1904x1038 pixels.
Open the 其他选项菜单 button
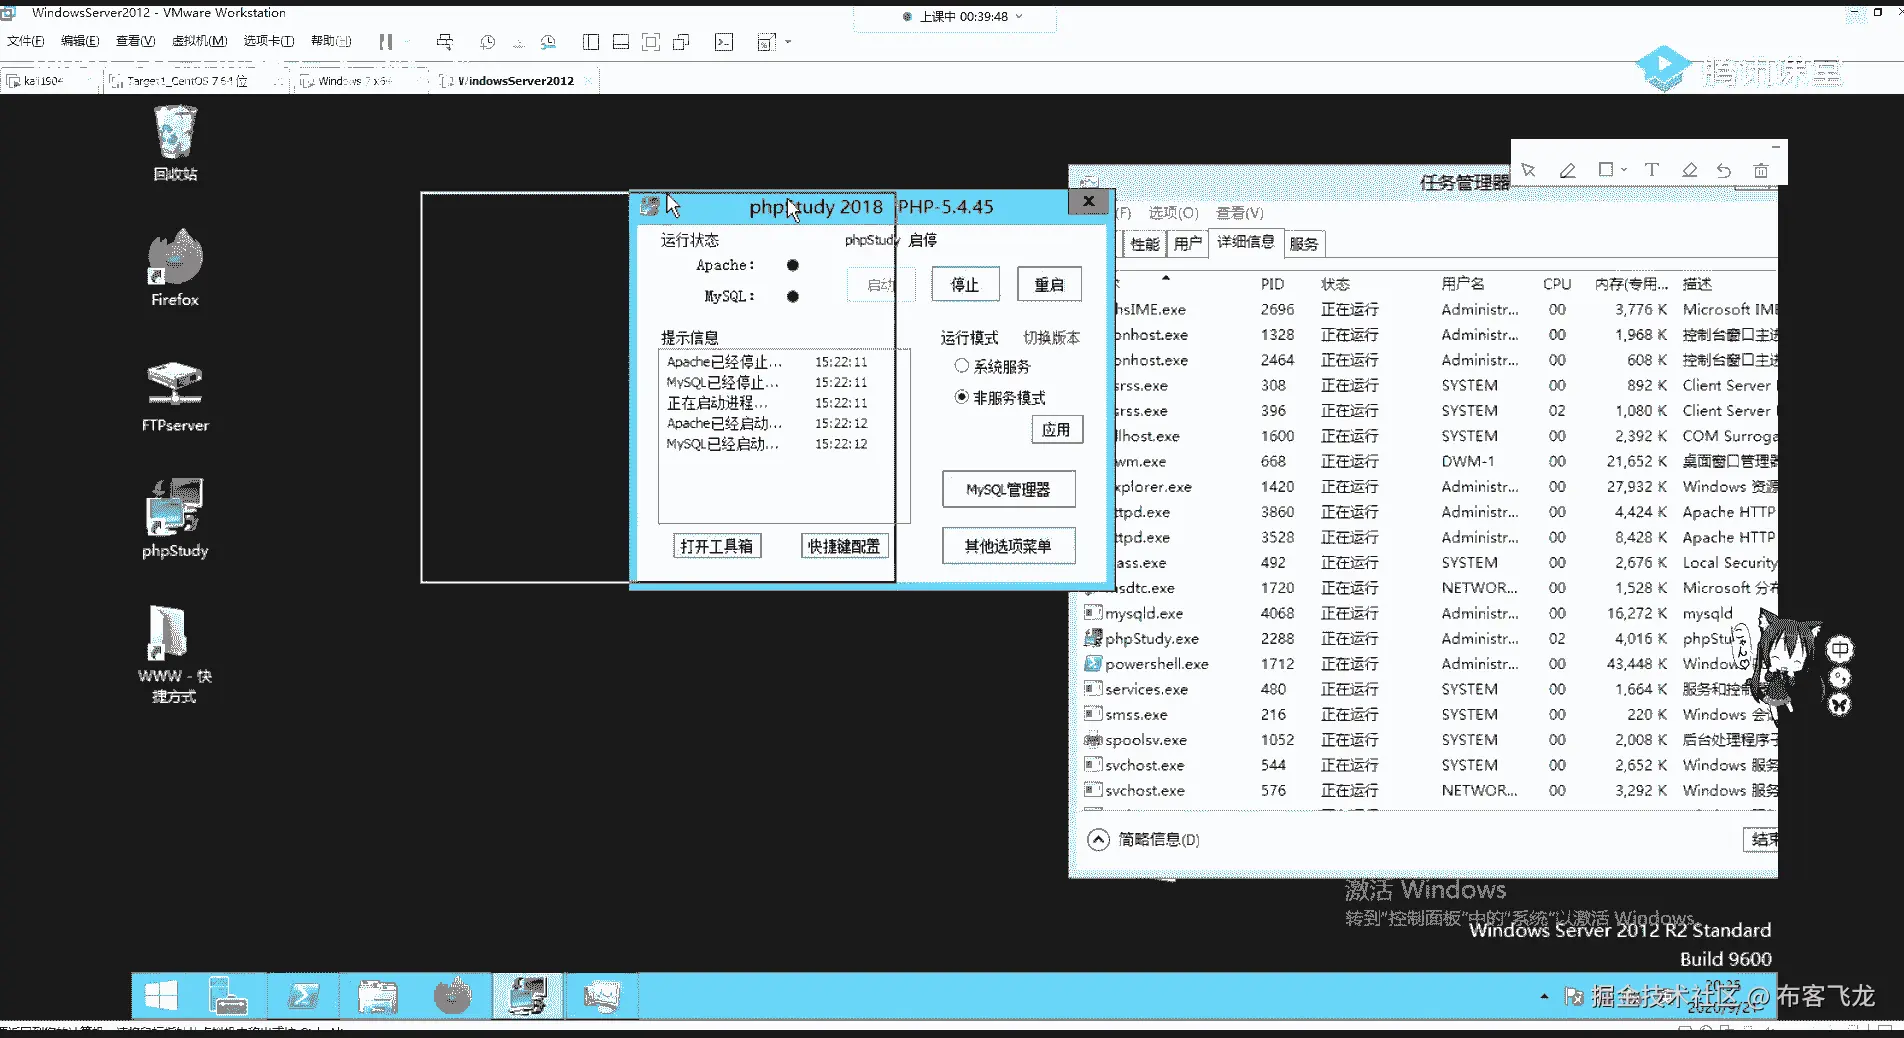click(x=1008, y=546)
